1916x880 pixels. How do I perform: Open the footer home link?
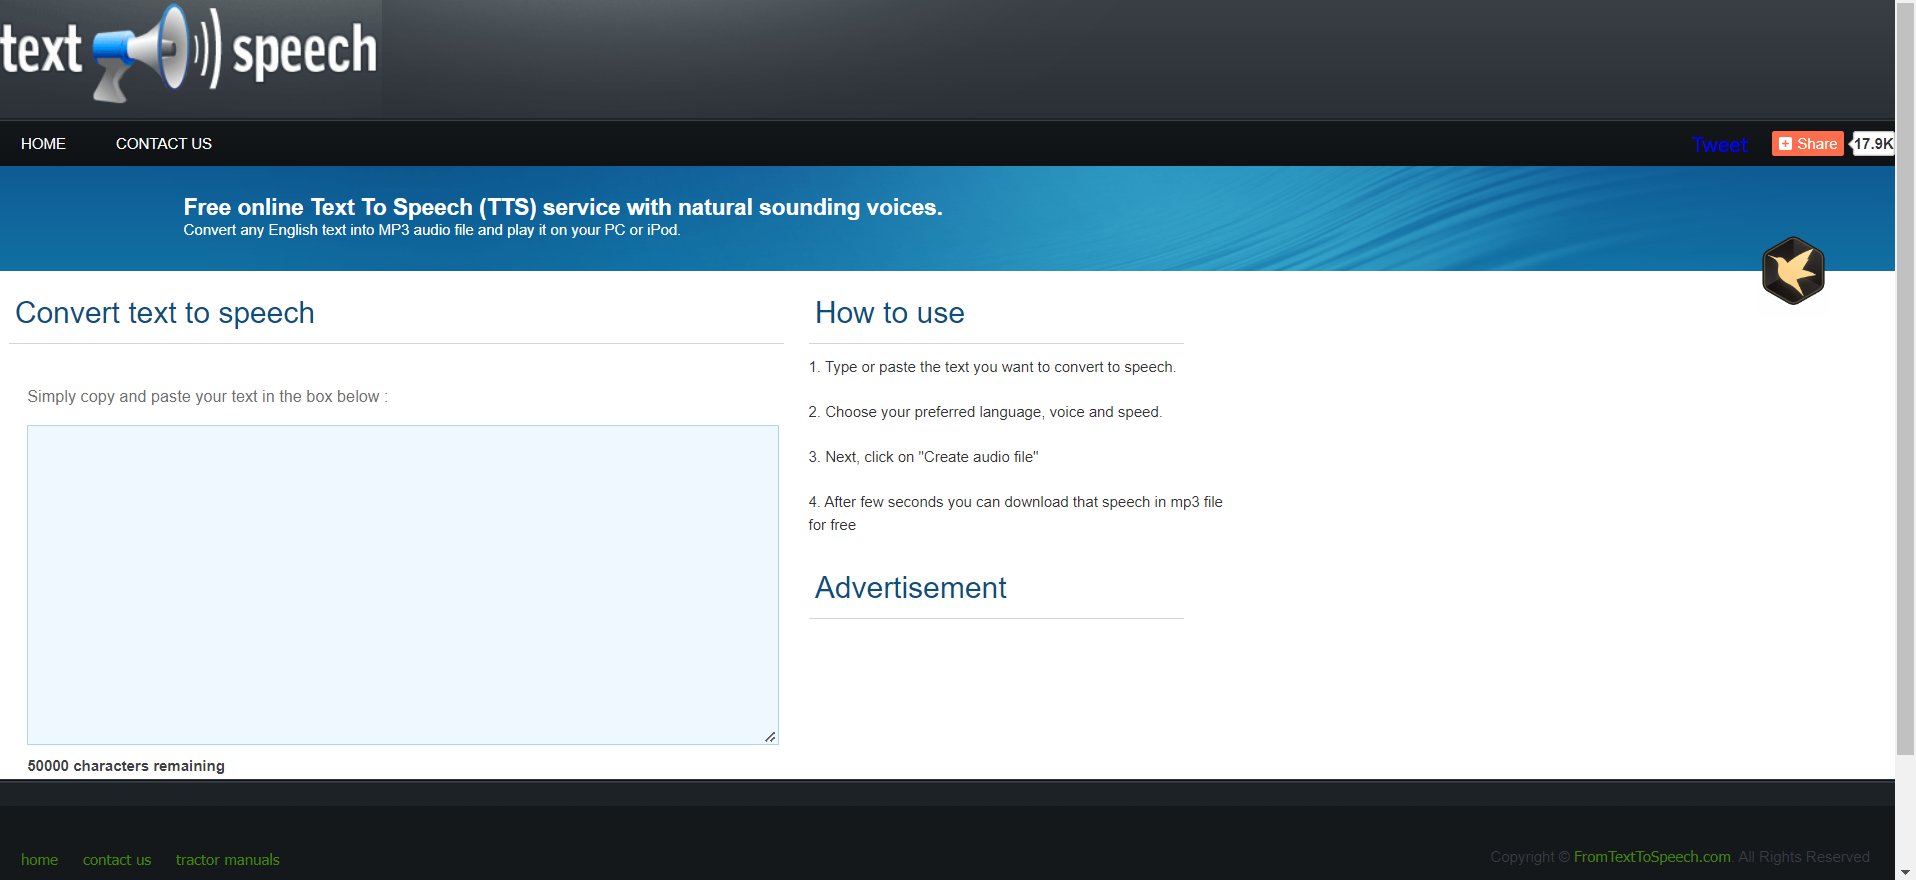tap(39, 860)
